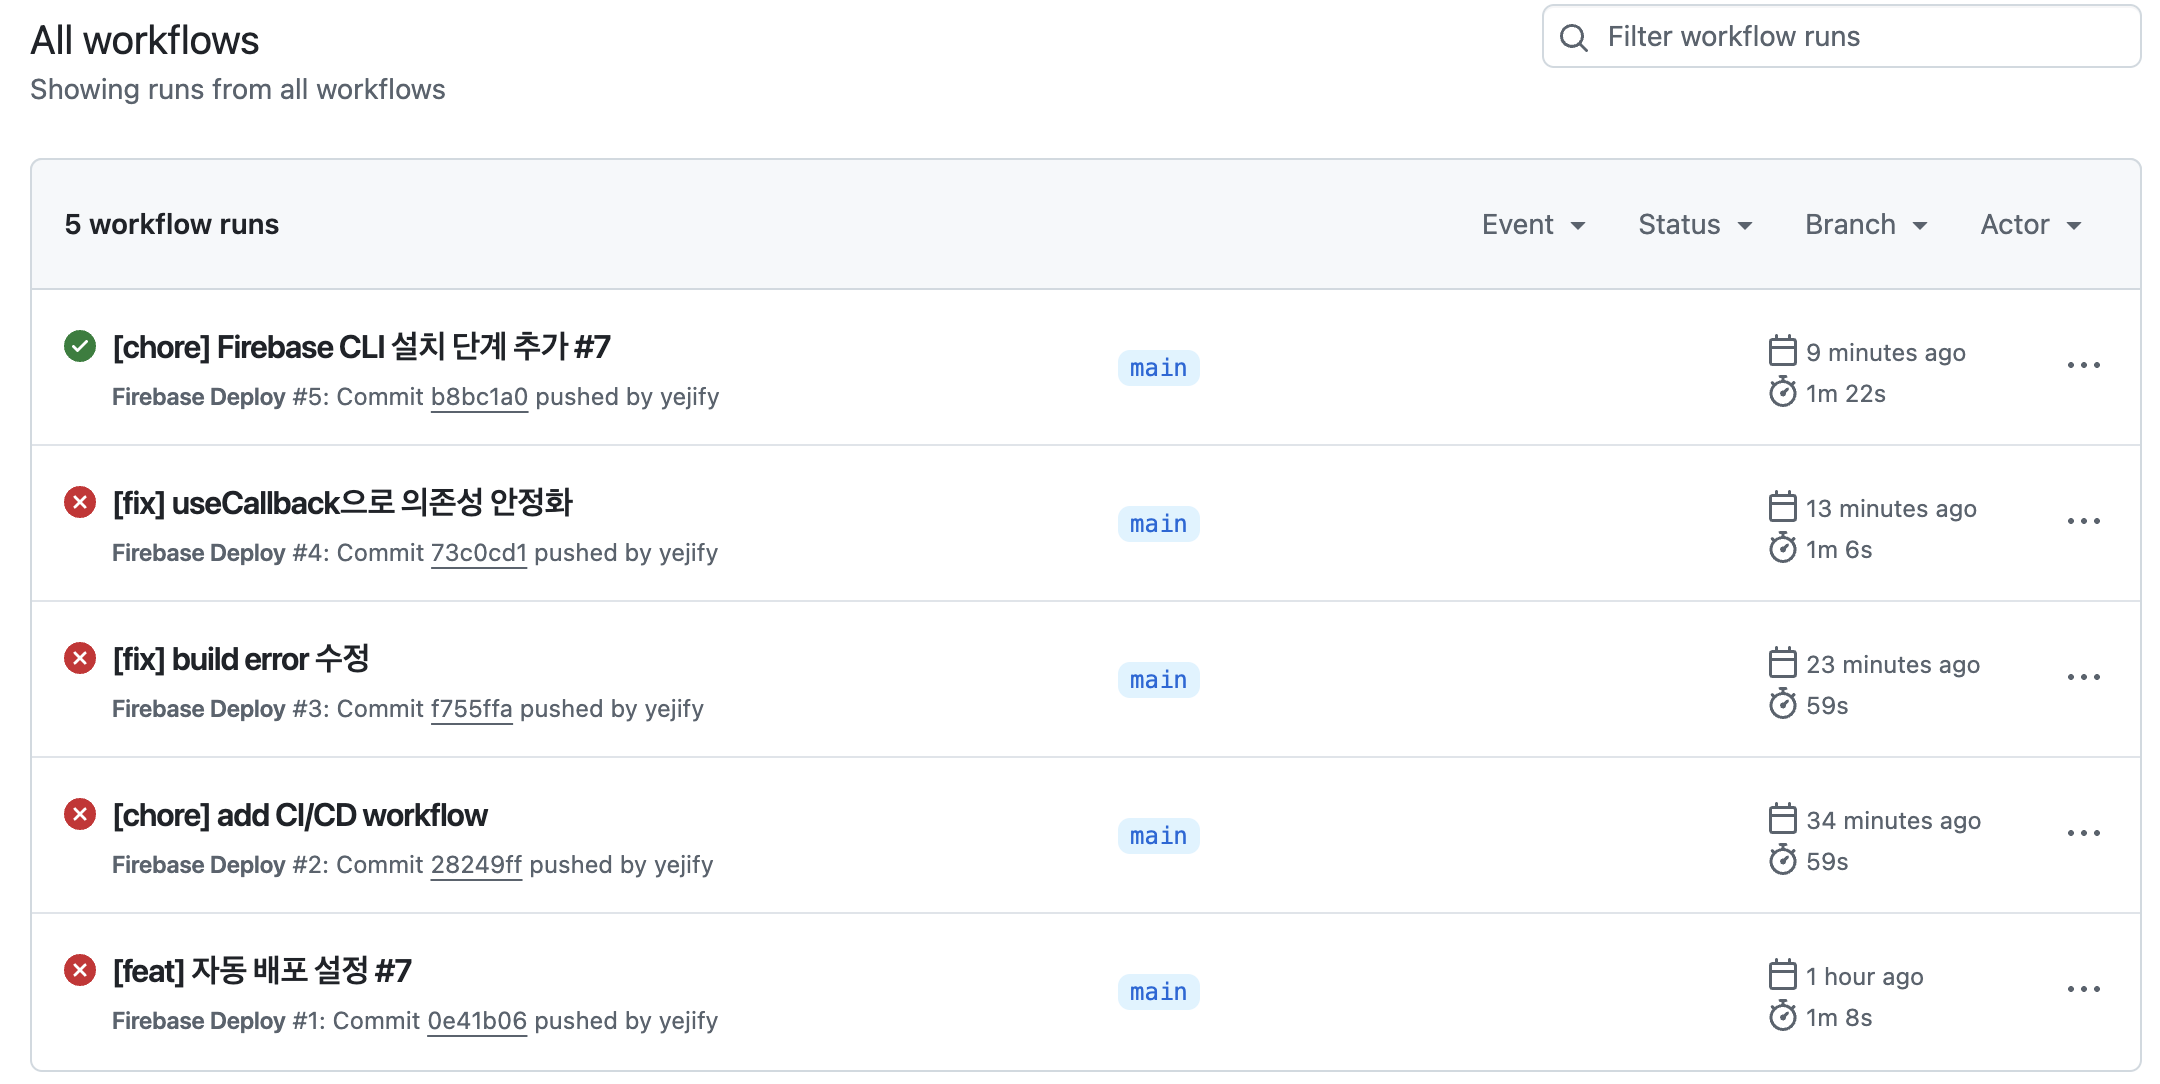Click the search magnifier icon in the filter box
The height and width of the screenshot is (1084, 2160).
coord(1573,38)
